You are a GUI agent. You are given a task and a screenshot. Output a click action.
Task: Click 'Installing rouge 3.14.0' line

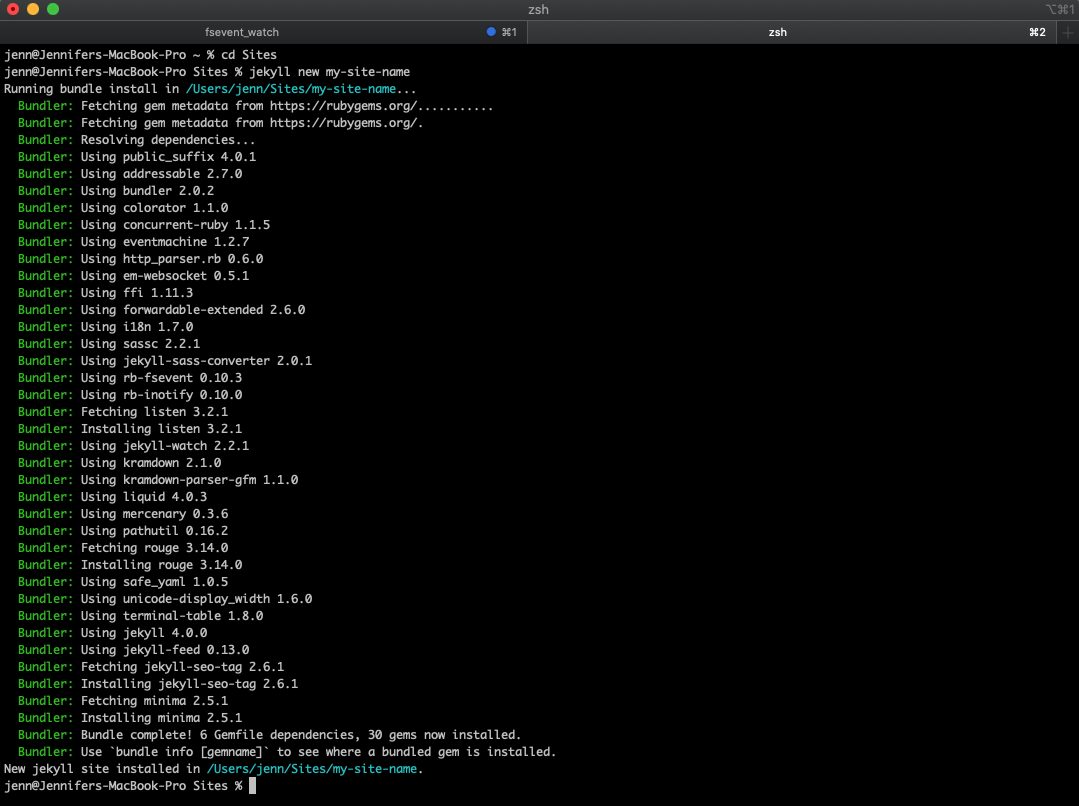click(161, 564)
